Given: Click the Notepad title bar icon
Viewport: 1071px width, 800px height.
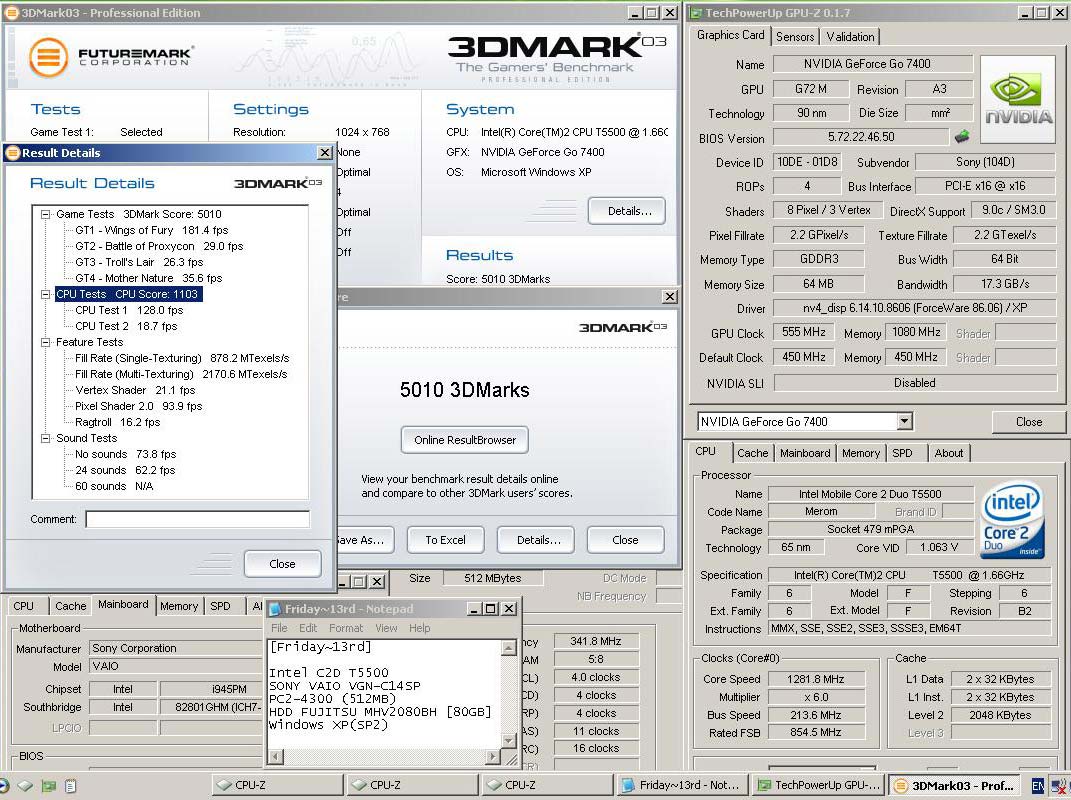Looking at the screenshot, I should 275,609.
